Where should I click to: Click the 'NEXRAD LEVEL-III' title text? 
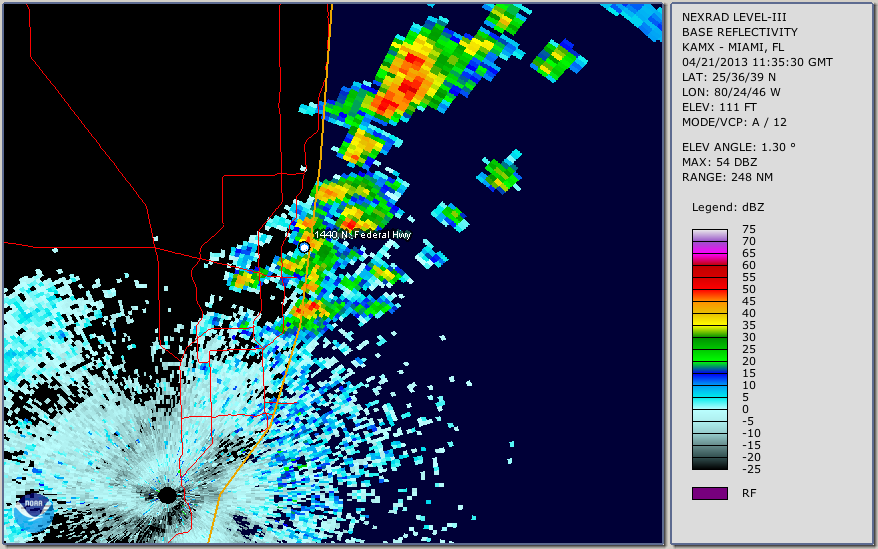734,17
